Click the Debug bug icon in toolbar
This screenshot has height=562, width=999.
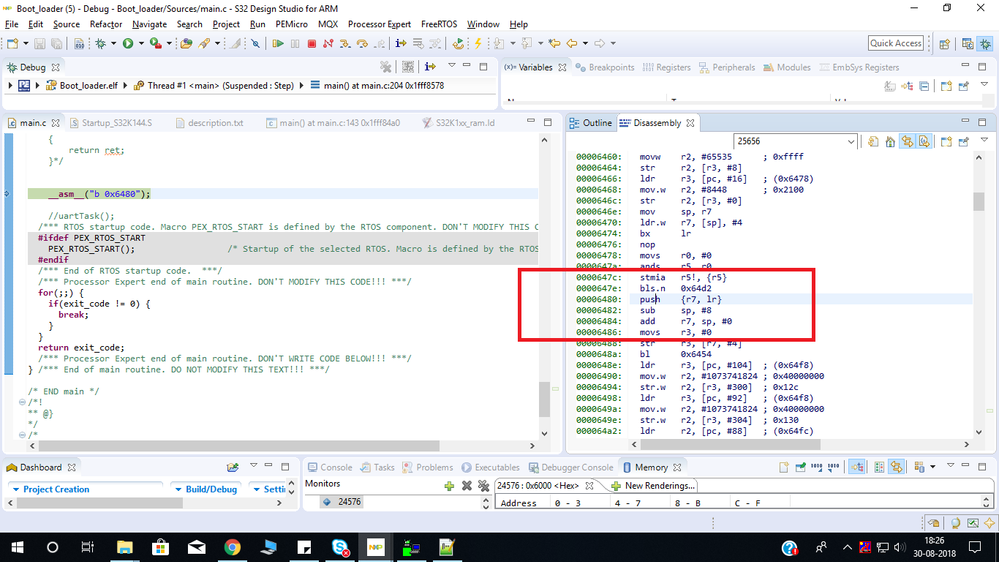[x=101, y=43]
